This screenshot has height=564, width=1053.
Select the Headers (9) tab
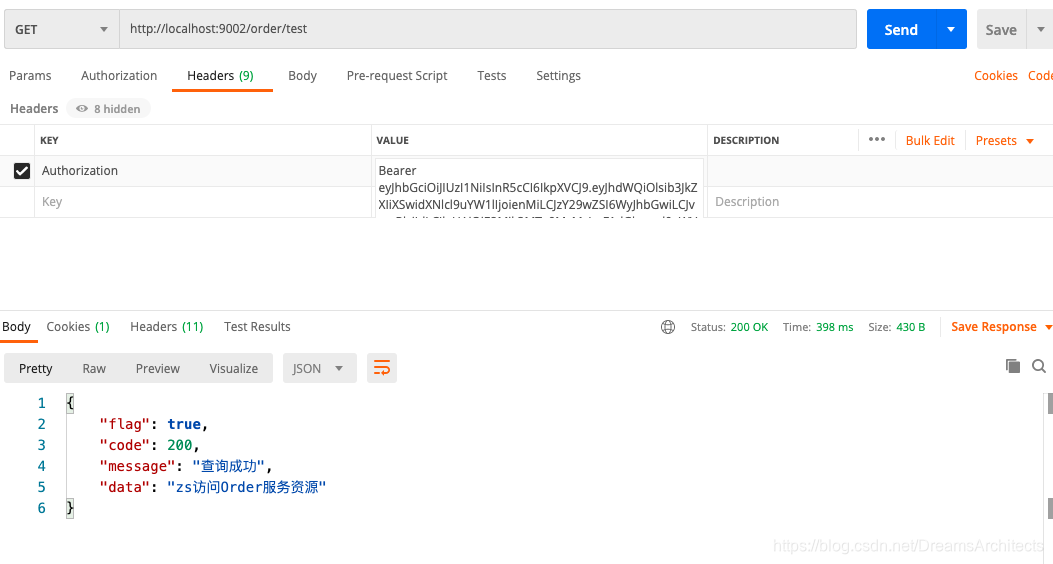coord(220,76)
